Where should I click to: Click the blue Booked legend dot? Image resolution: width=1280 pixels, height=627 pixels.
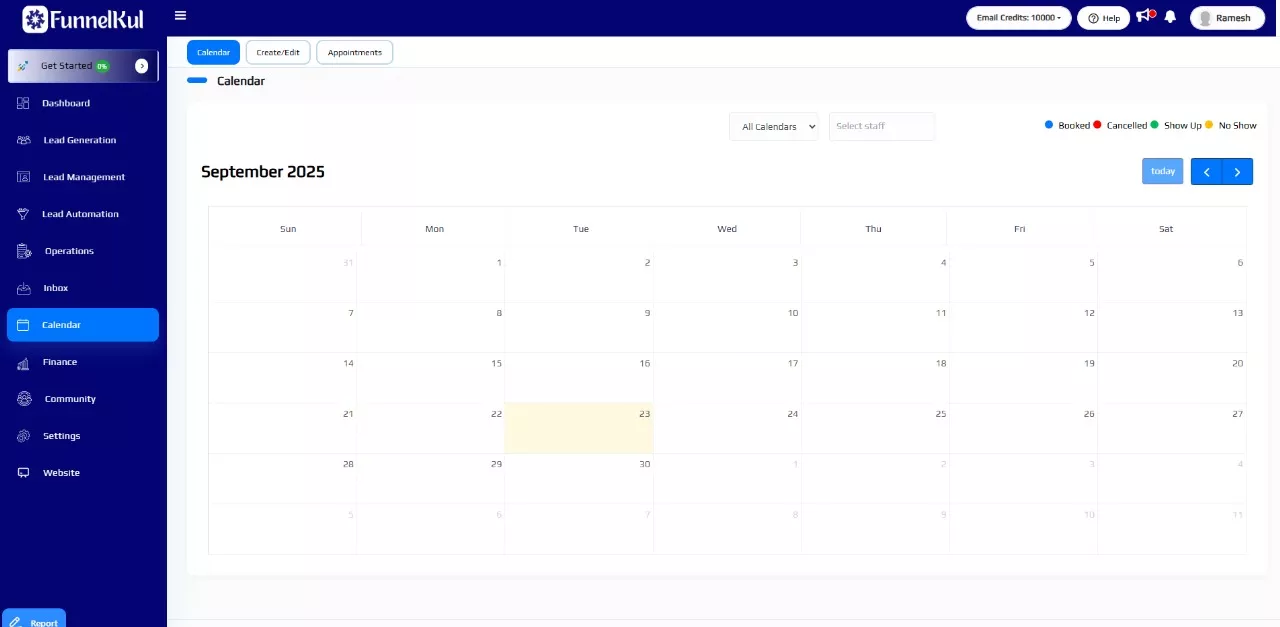tap(1049, 125)
